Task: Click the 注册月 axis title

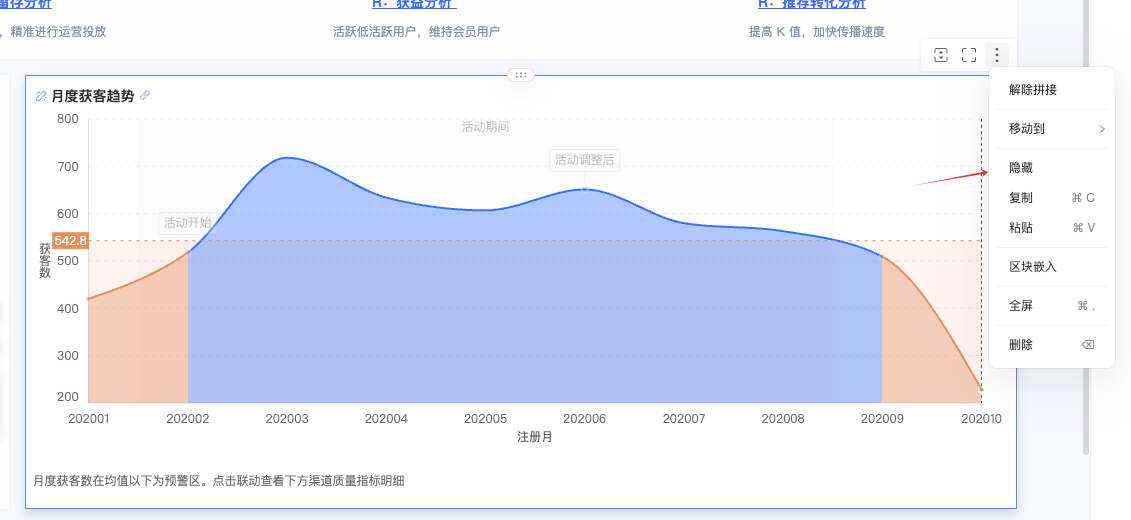Action: click(x=534, y=437)
